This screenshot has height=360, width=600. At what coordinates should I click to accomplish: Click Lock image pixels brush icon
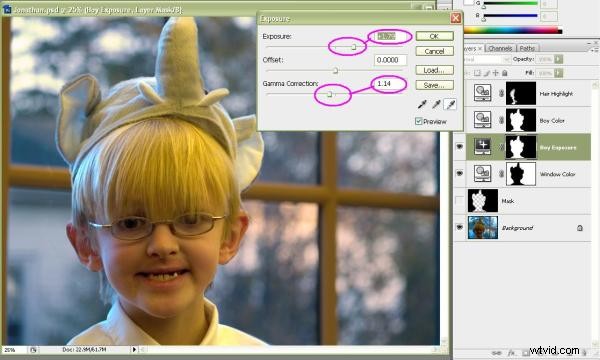click(x=486, y=73)
